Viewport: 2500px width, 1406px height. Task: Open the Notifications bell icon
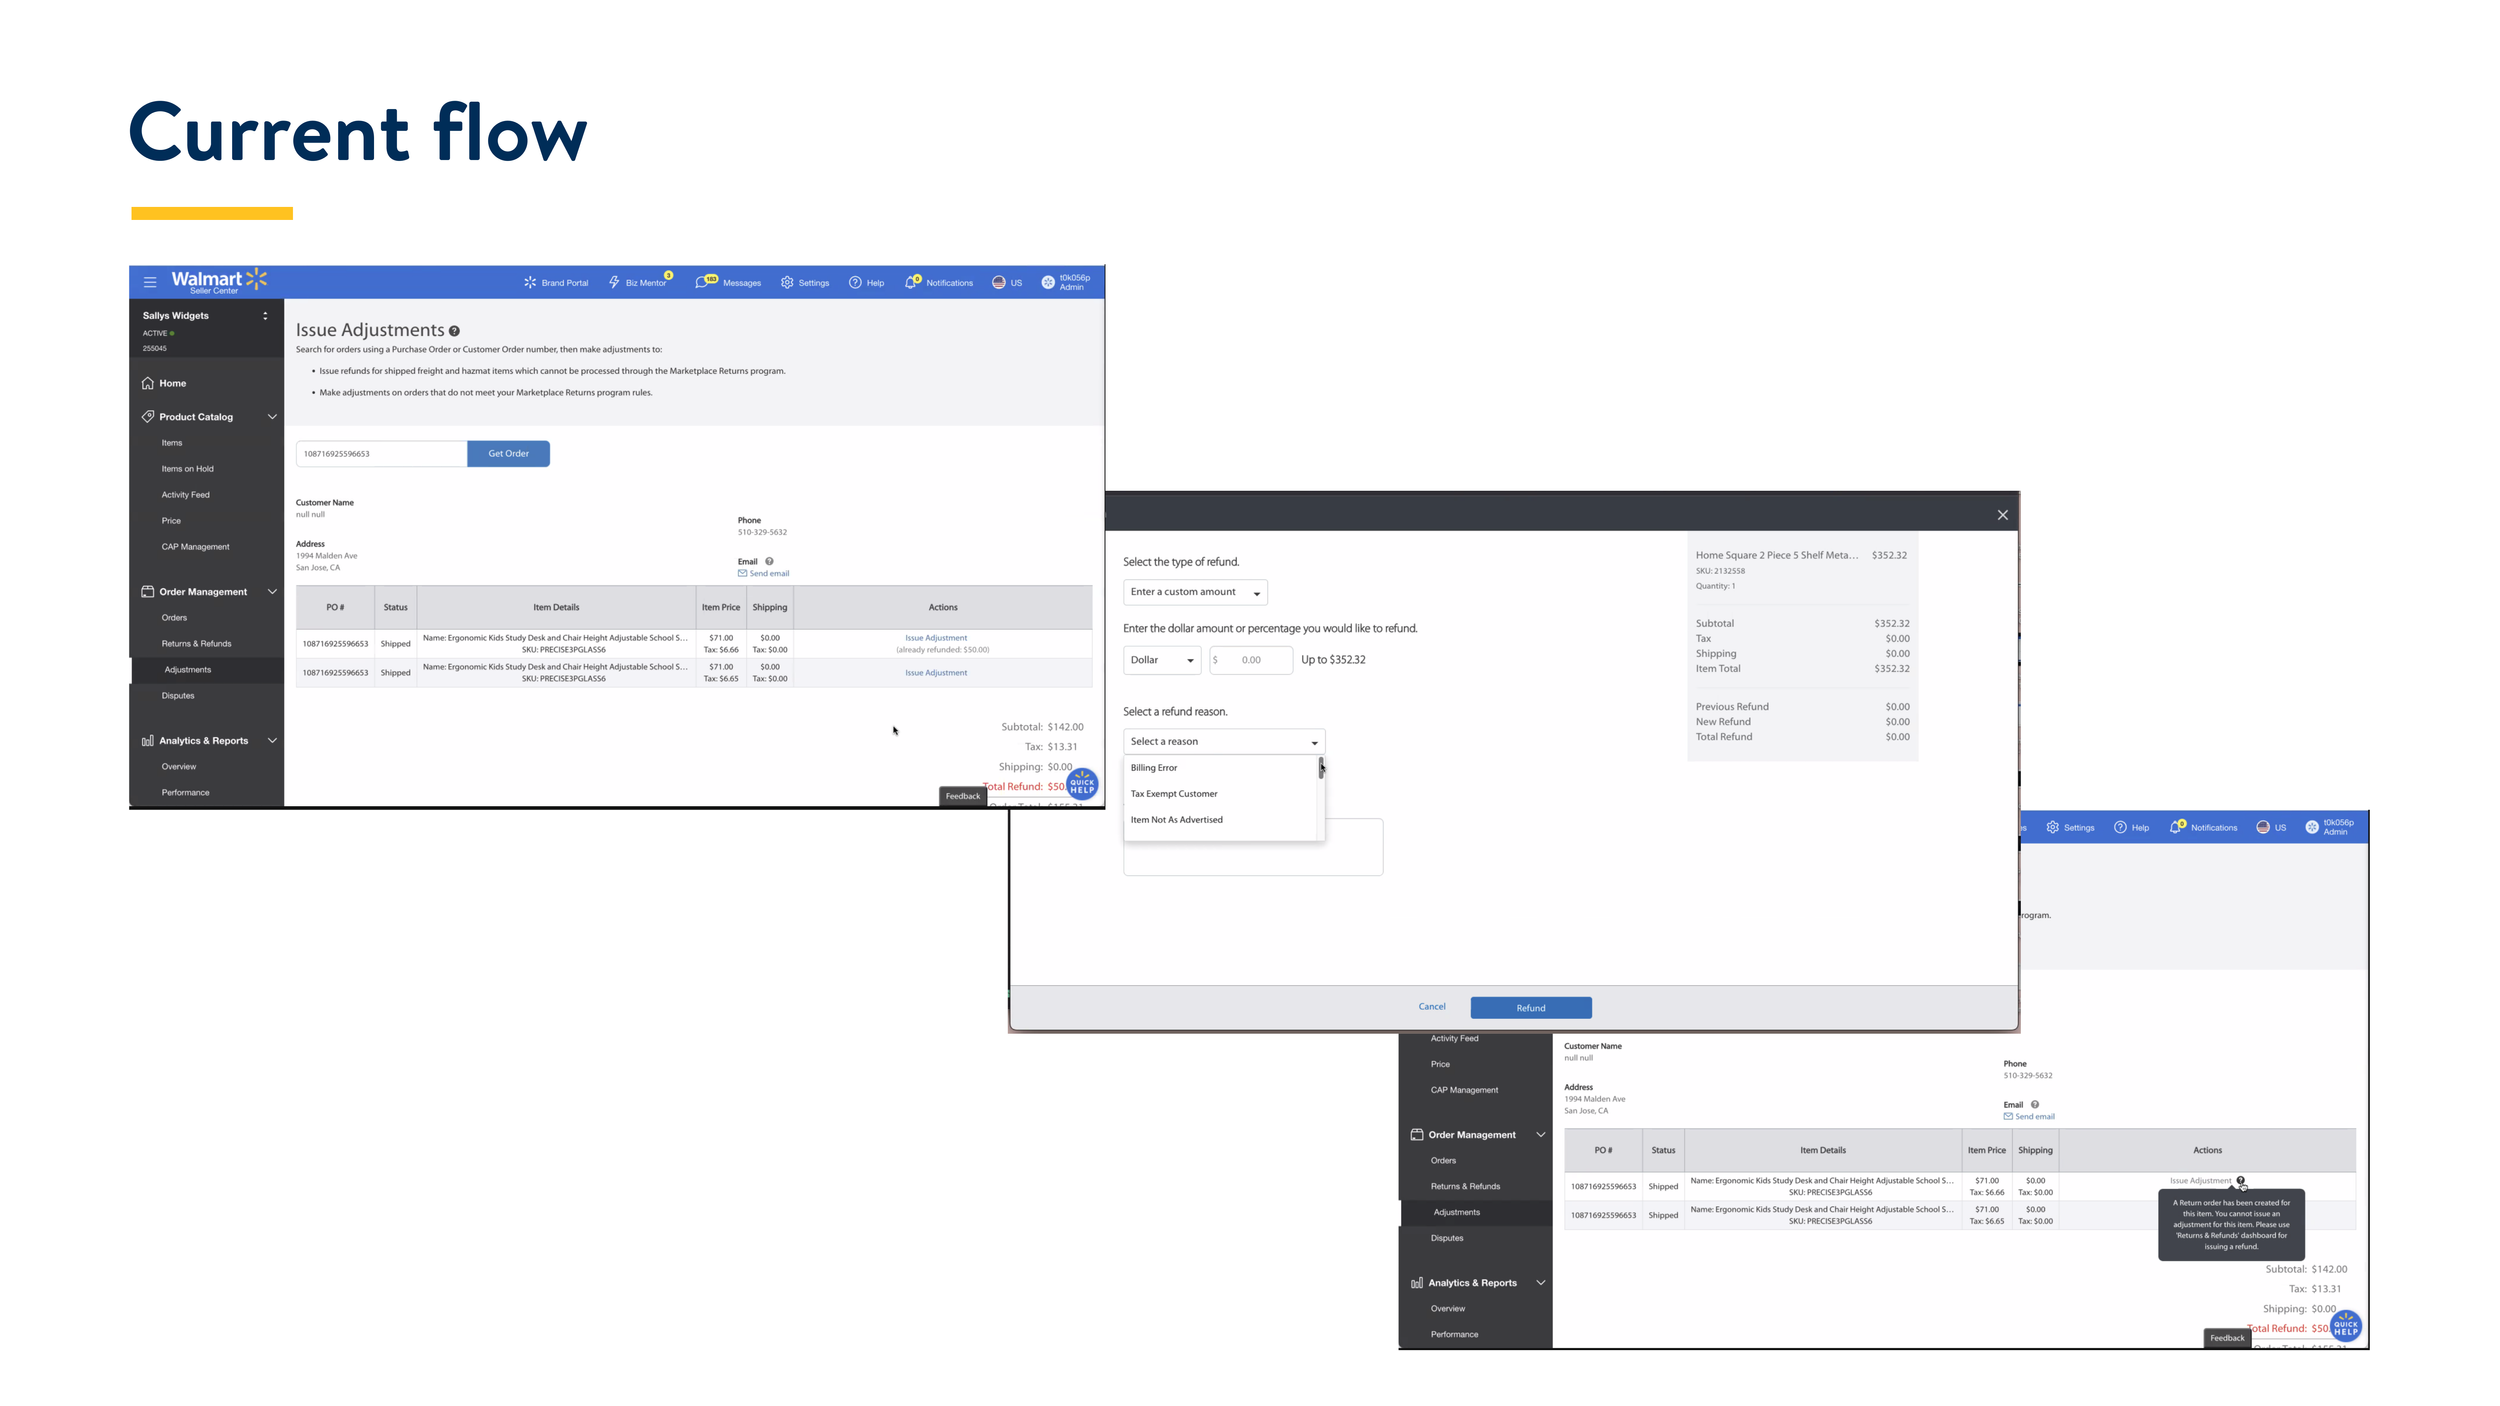tap(911, 282)
